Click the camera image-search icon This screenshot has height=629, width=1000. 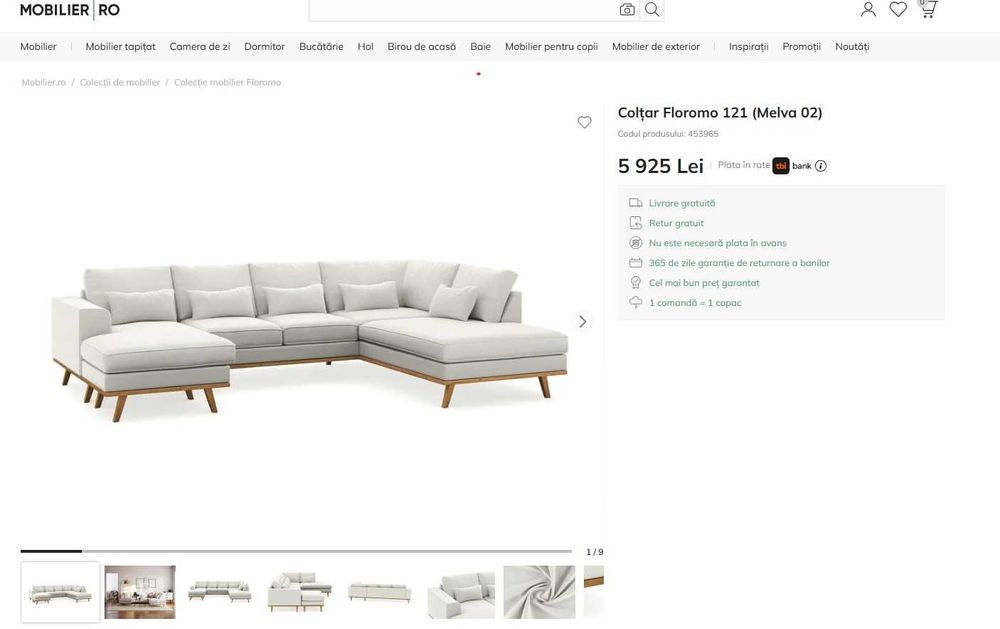click(627, 10)
